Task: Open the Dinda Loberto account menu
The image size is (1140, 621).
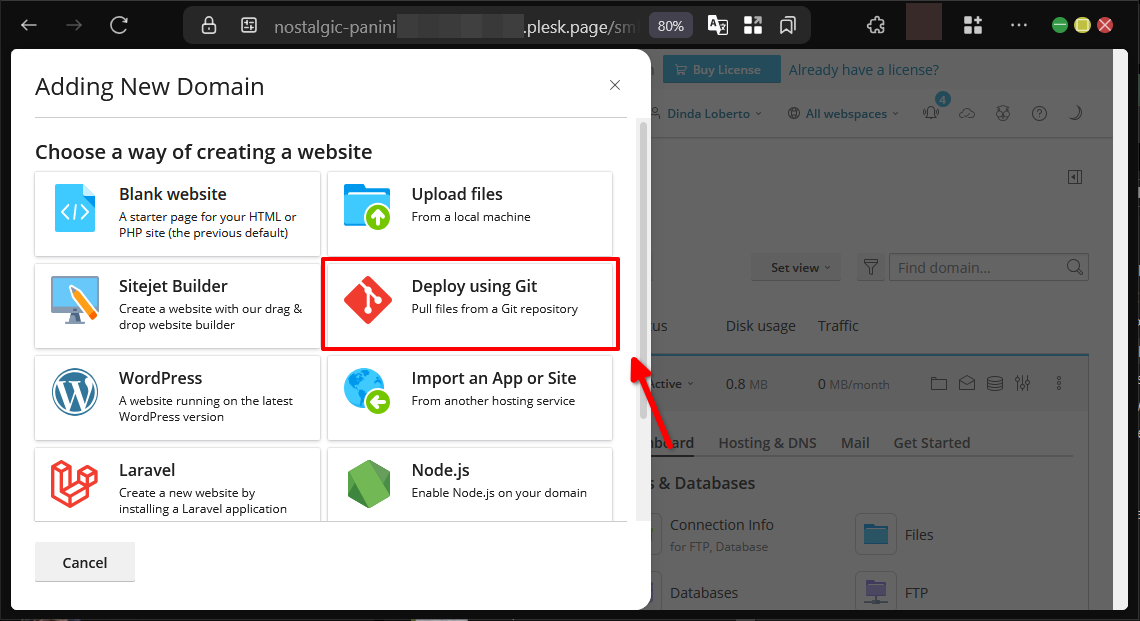Action: coord(712,114)
